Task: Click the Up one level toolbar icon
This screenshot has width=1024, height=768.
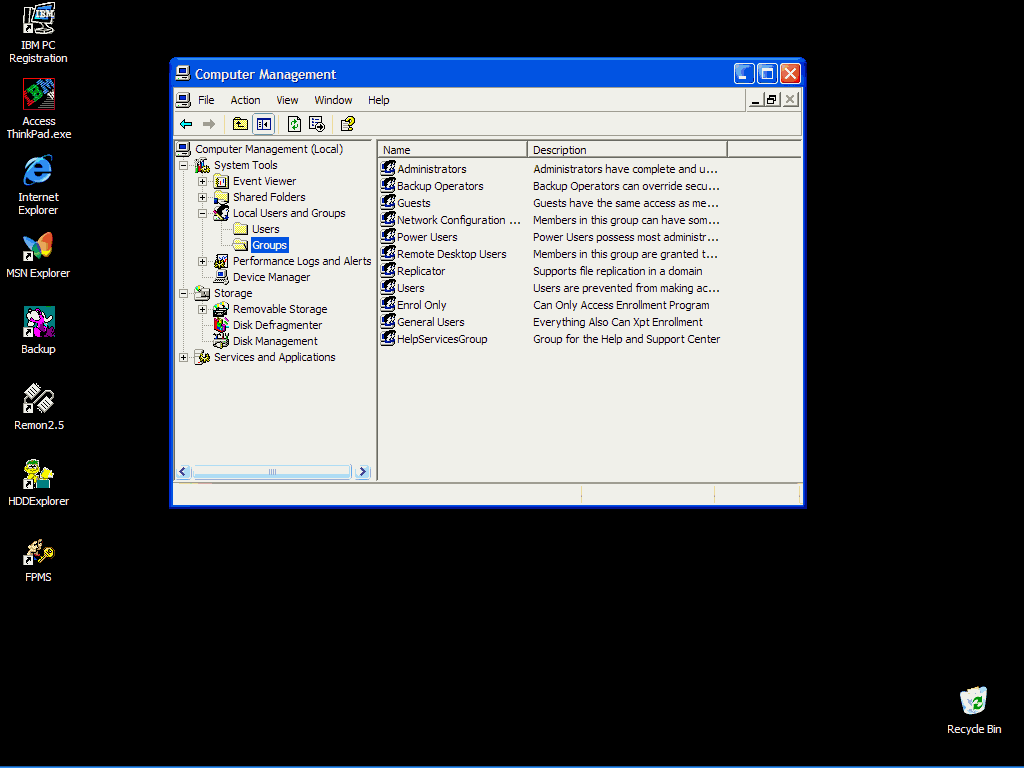Action: coord(240,123)
